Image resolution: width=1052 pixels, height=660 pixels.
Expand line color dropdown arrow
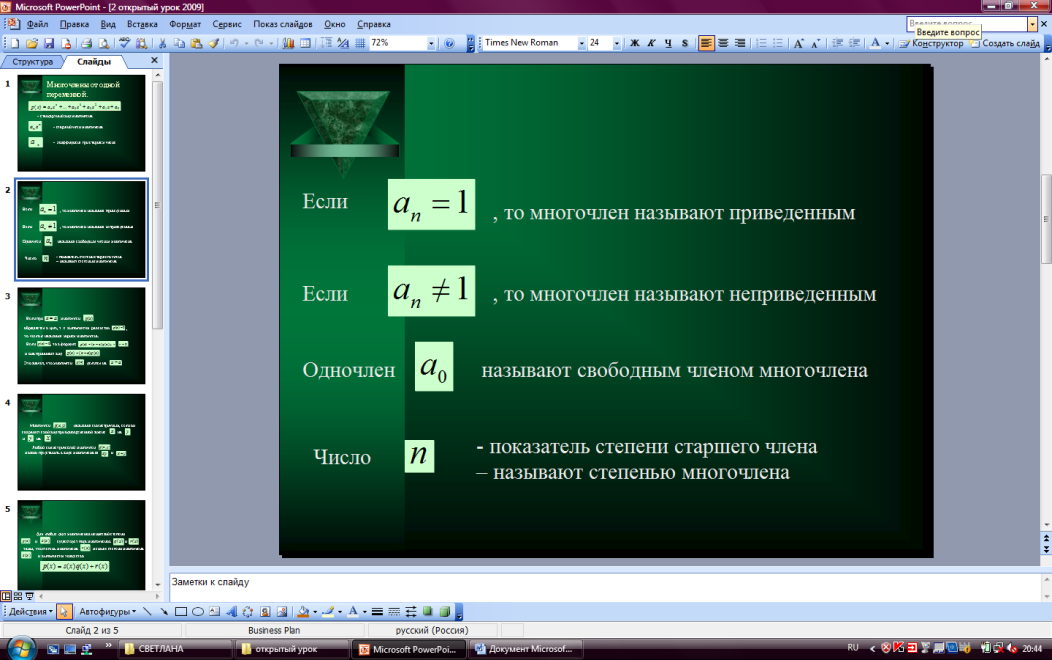tap(340, 612)
